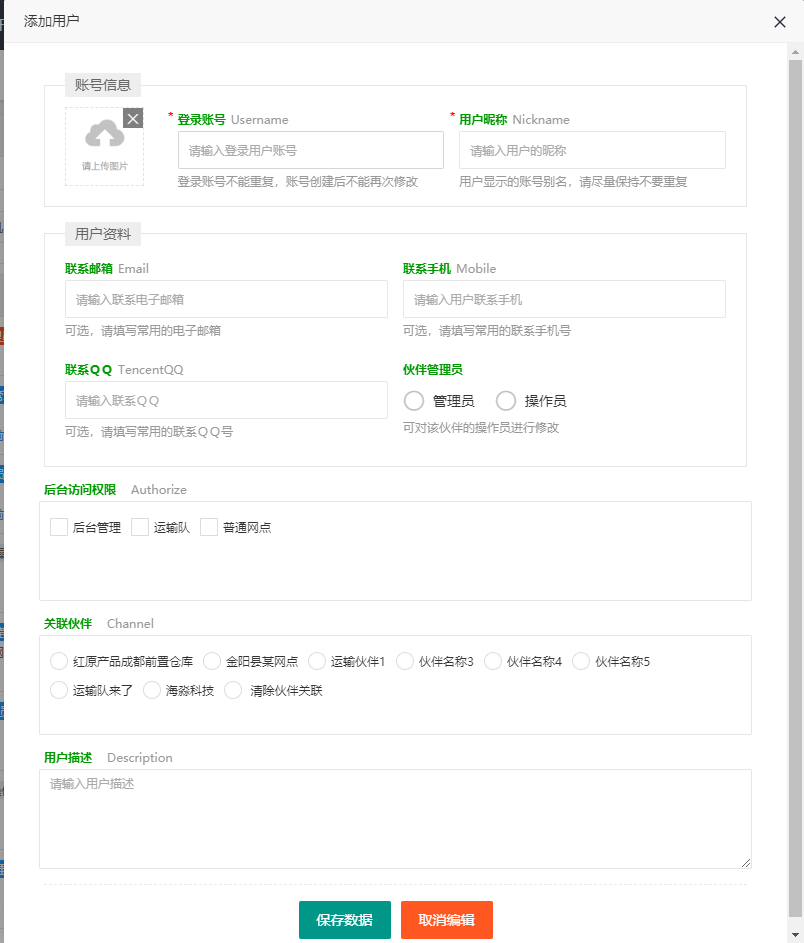Choose partner 伙伴名称4
Screen dimensions: 804x943
[x=493, y=662]
